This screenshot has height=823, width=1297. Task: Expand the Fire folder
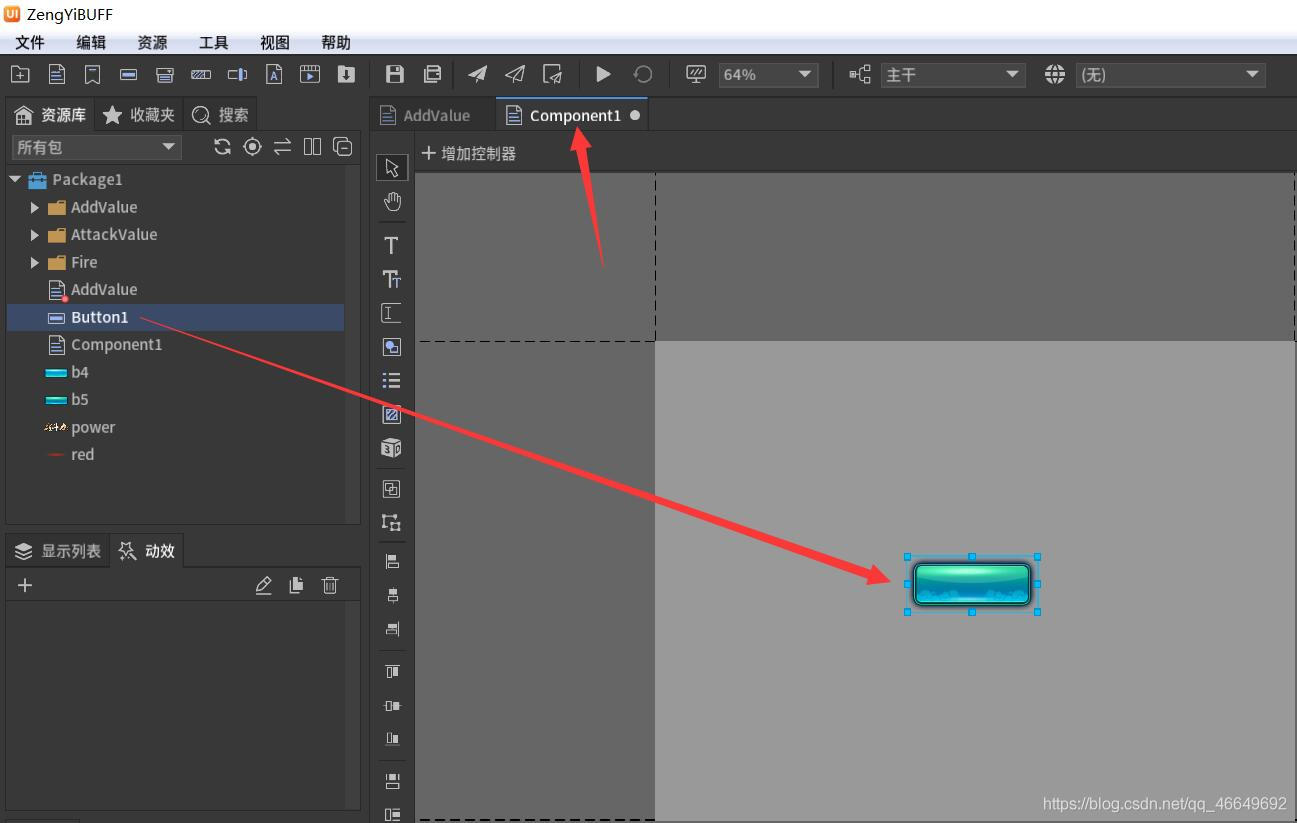(35, 263)
